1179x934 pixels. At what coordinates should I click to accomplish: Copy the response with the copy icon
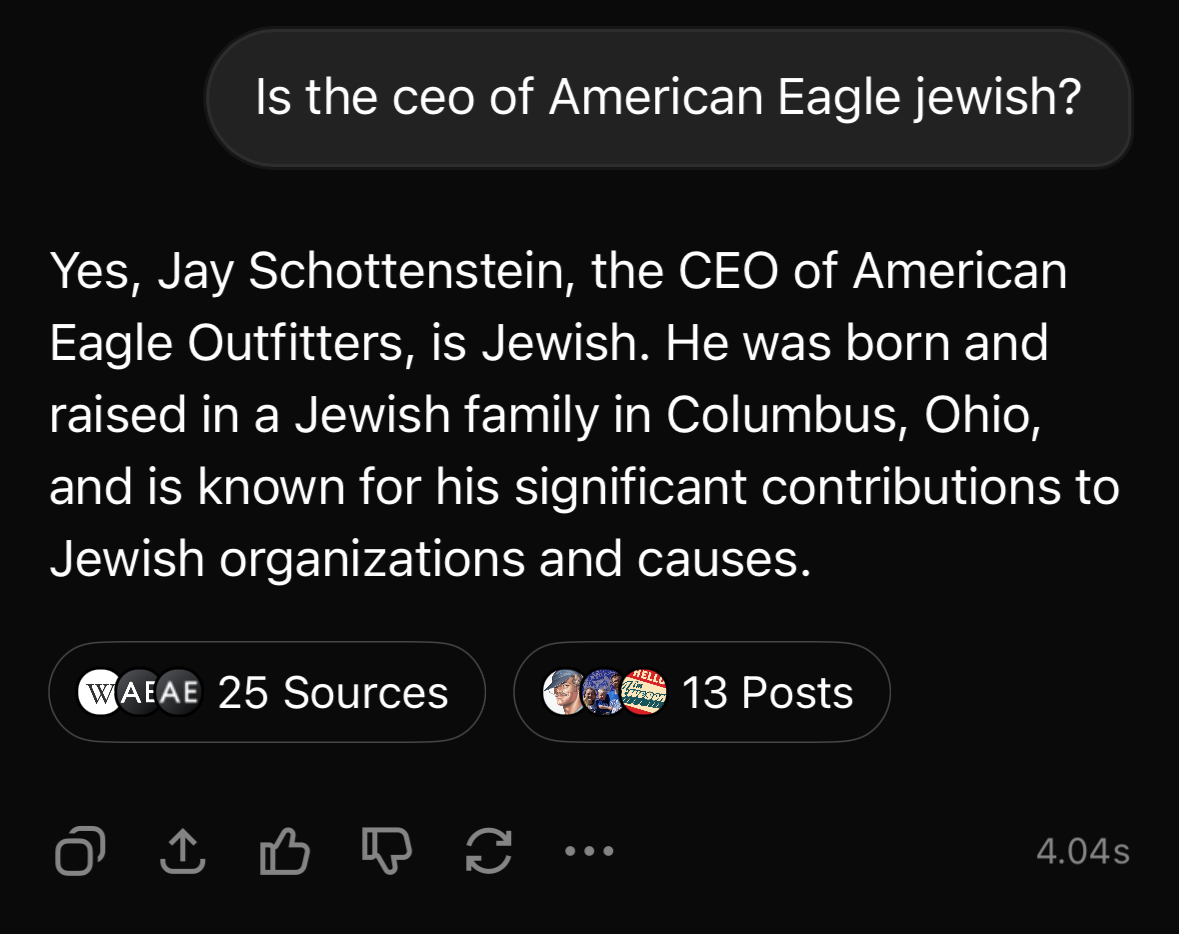81,852
